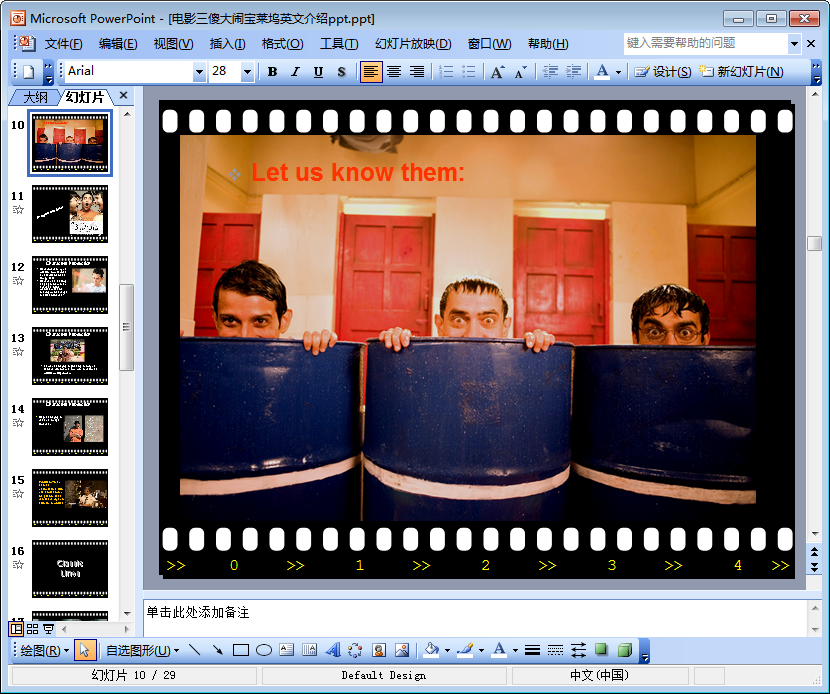Insert picture from file
Screen dimensions: 830x694
pyautogui.click(x=402, y=650)
